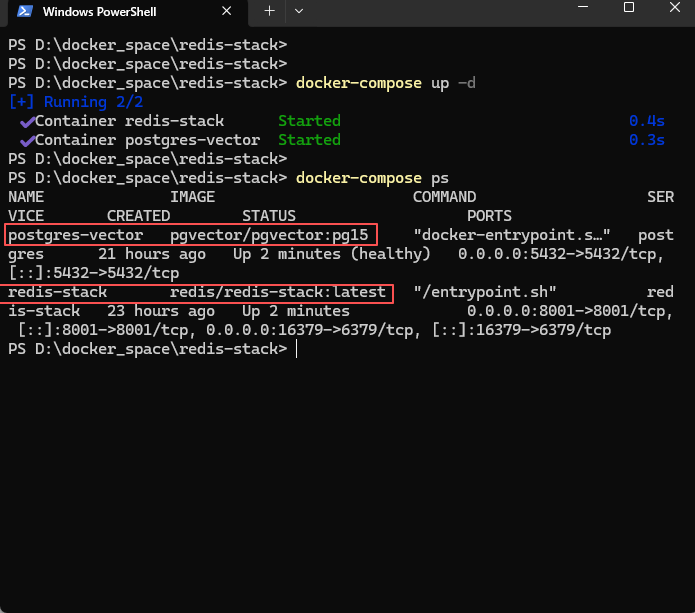
Task: Click '0.0.0.0:16379->6379/tcp,' port mapping
Action: pos(314,330)
